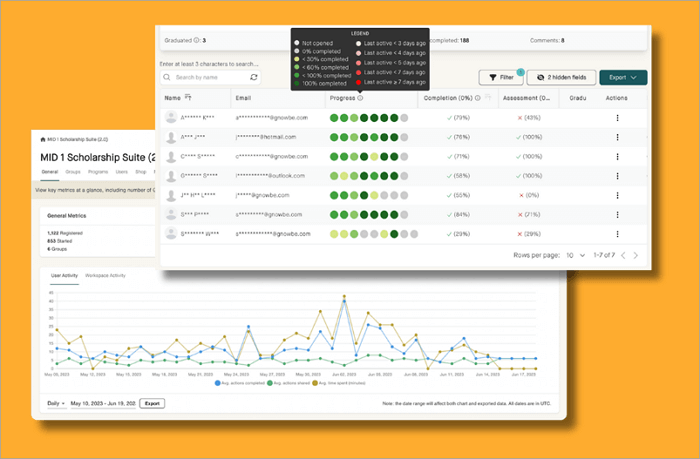Click the (0%) assessment value
700x459 pixels.
click(x=532, y=195)
